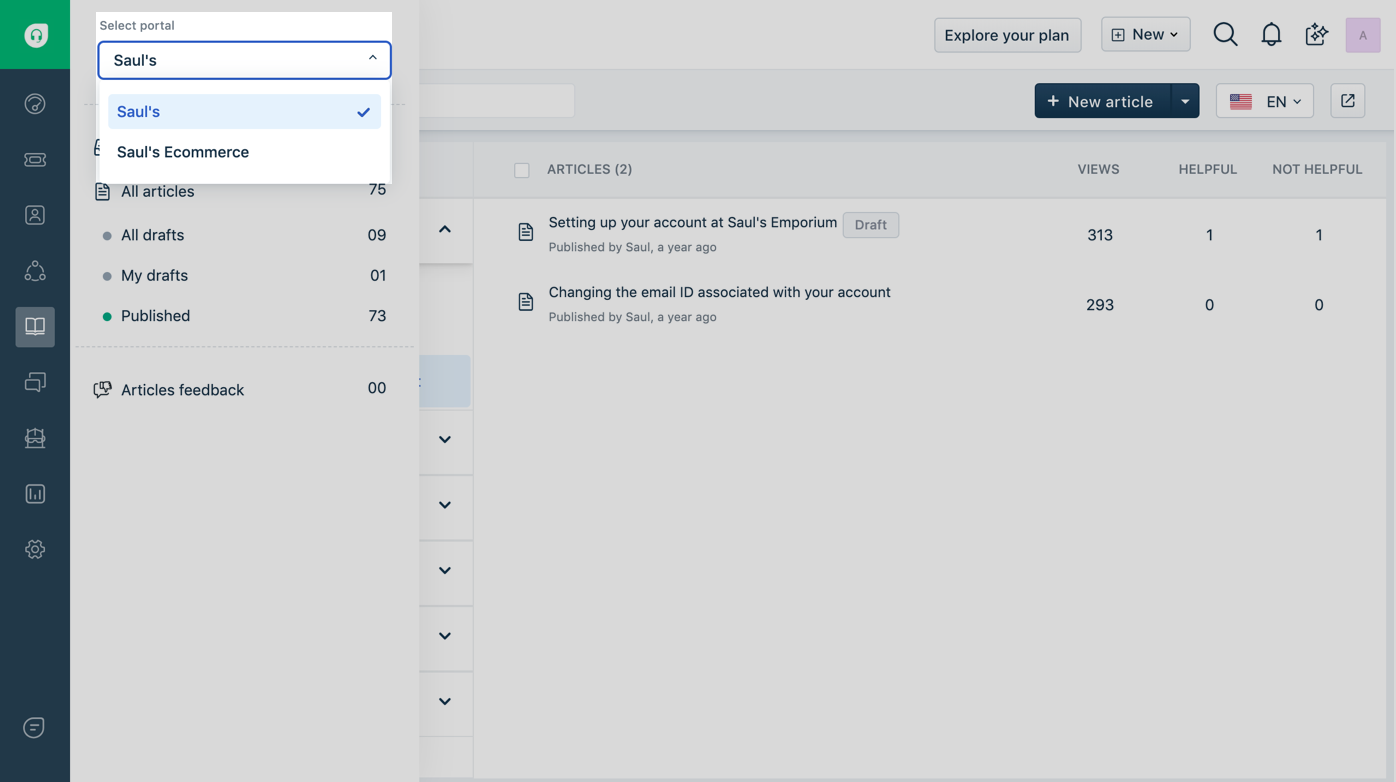Select Saul's Ecommerce in the portal list
1396x782 pixels.
[183, 152]
